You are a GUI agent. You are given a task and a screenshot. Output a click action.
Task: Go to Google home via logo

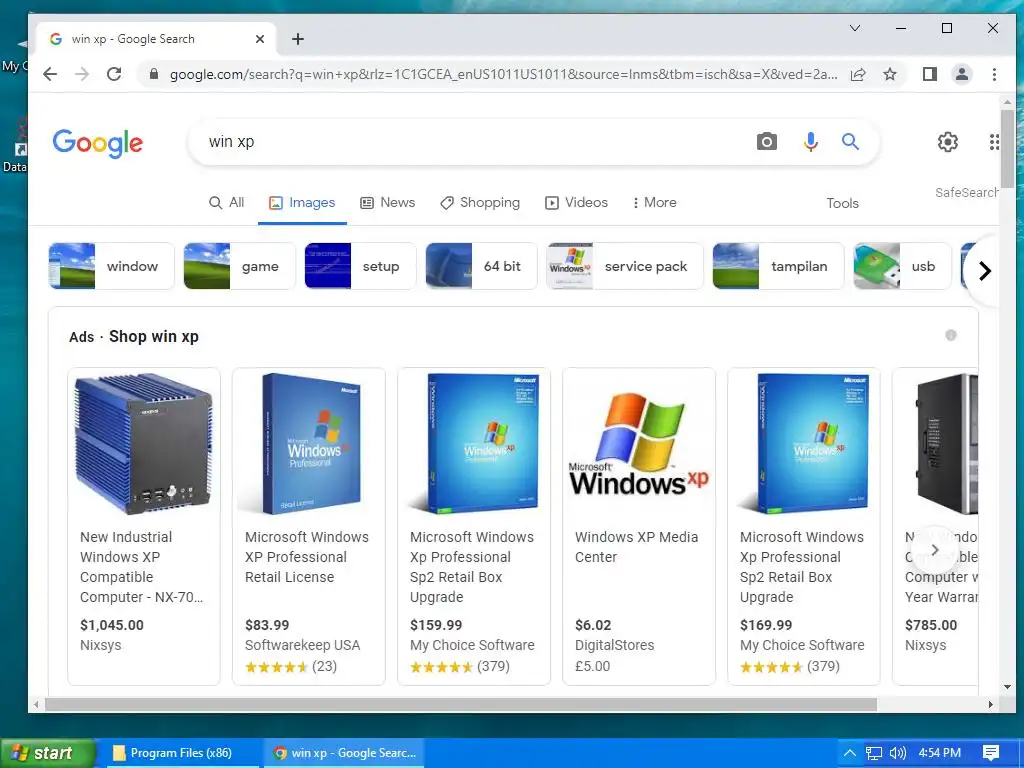(97, 143)
